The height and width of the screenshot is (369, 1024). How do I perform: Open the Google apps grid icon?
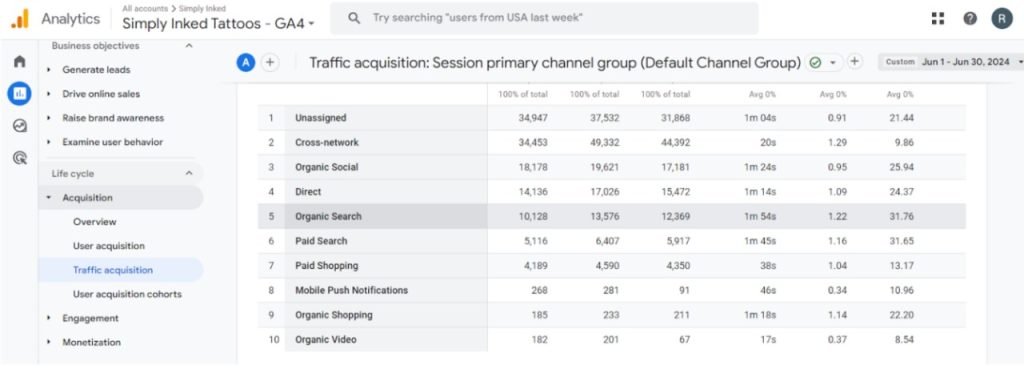coord(938,18)
